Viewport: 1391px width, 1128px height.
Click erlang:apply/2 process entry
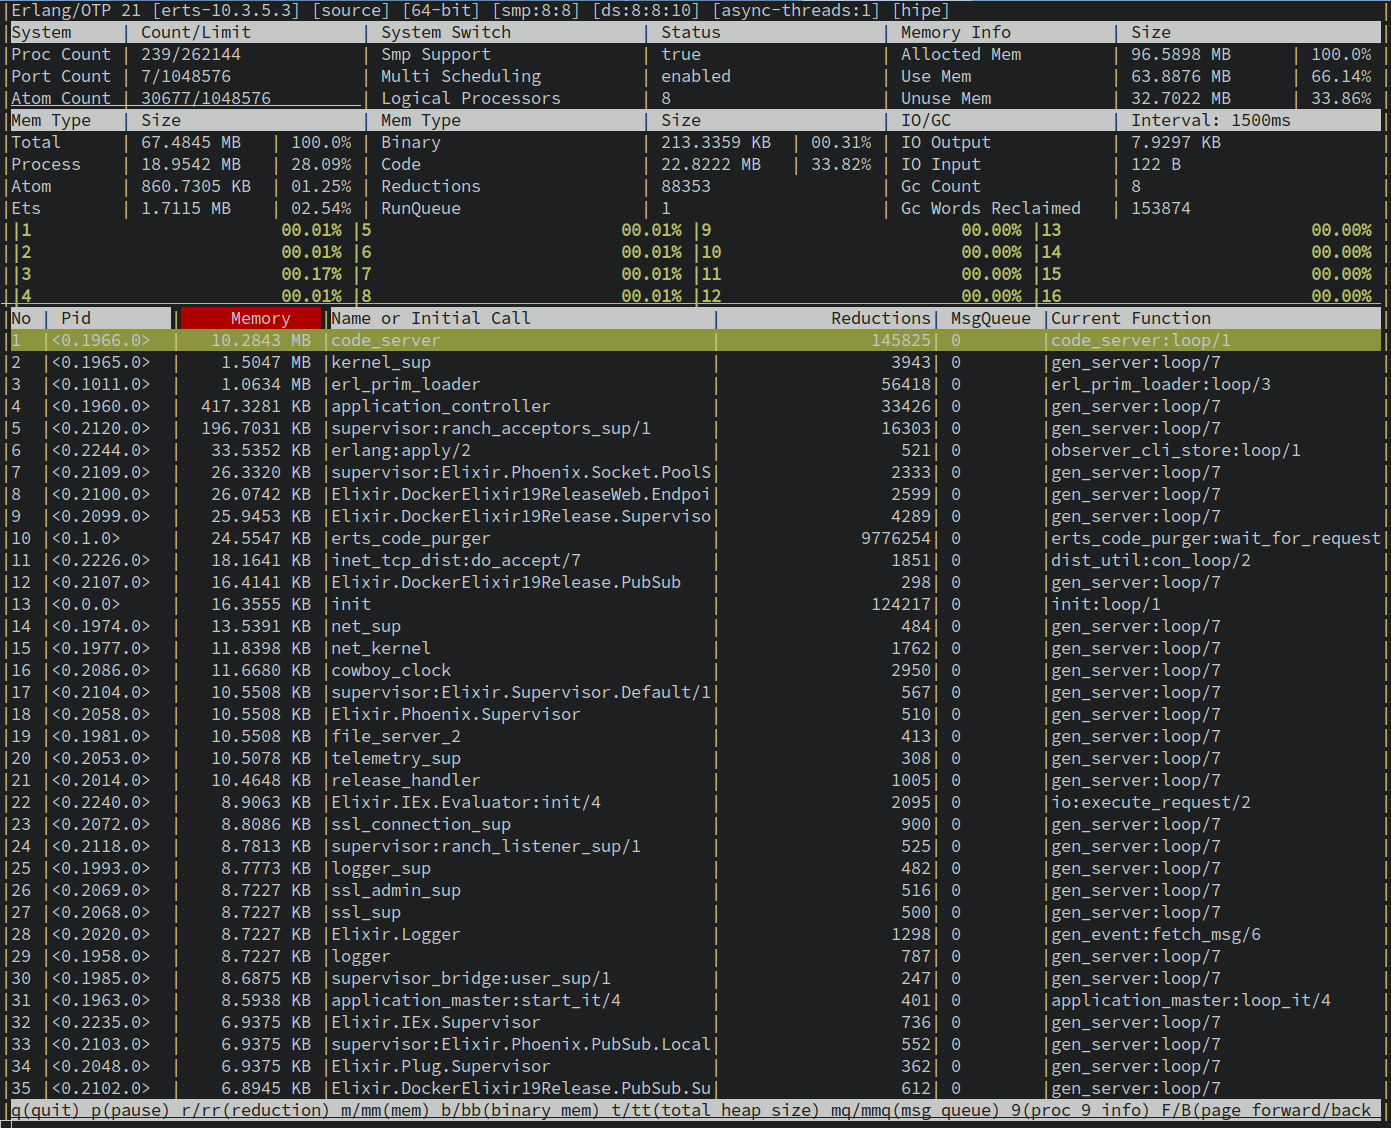(401, 450)
